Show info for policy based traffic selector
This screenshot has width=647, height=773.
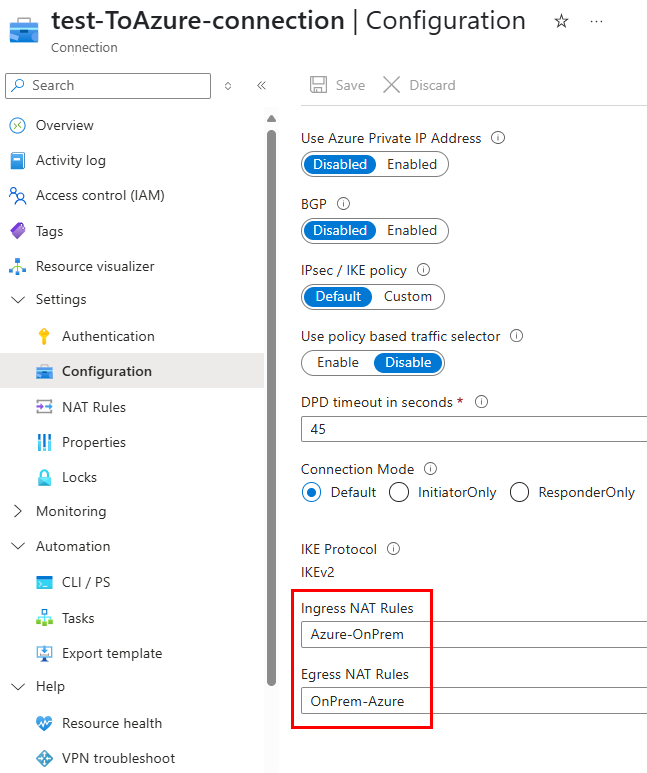(x=516, y=336)
